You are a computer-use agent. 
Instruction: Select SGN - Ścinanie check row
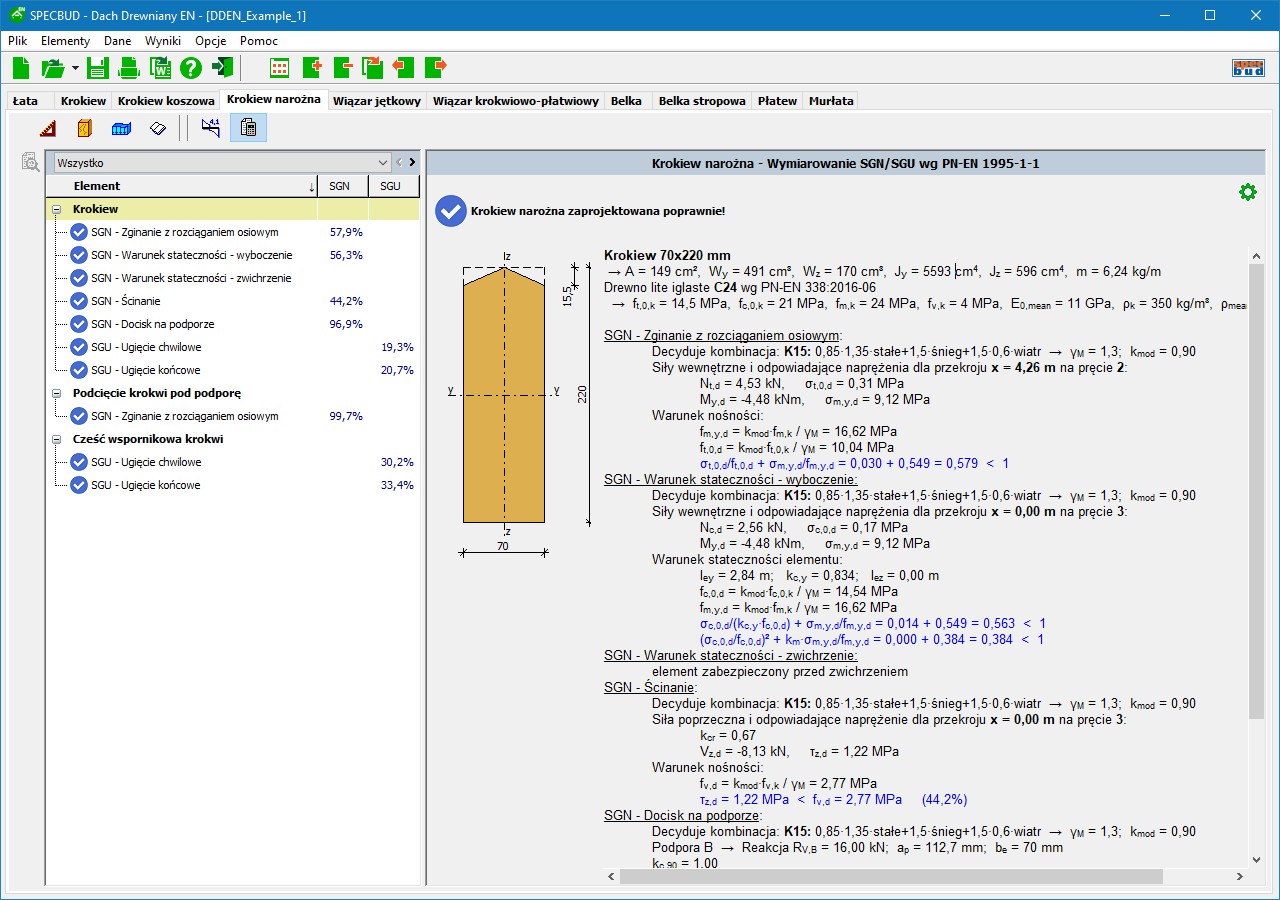pyautogui.click(x=125, y=301)
